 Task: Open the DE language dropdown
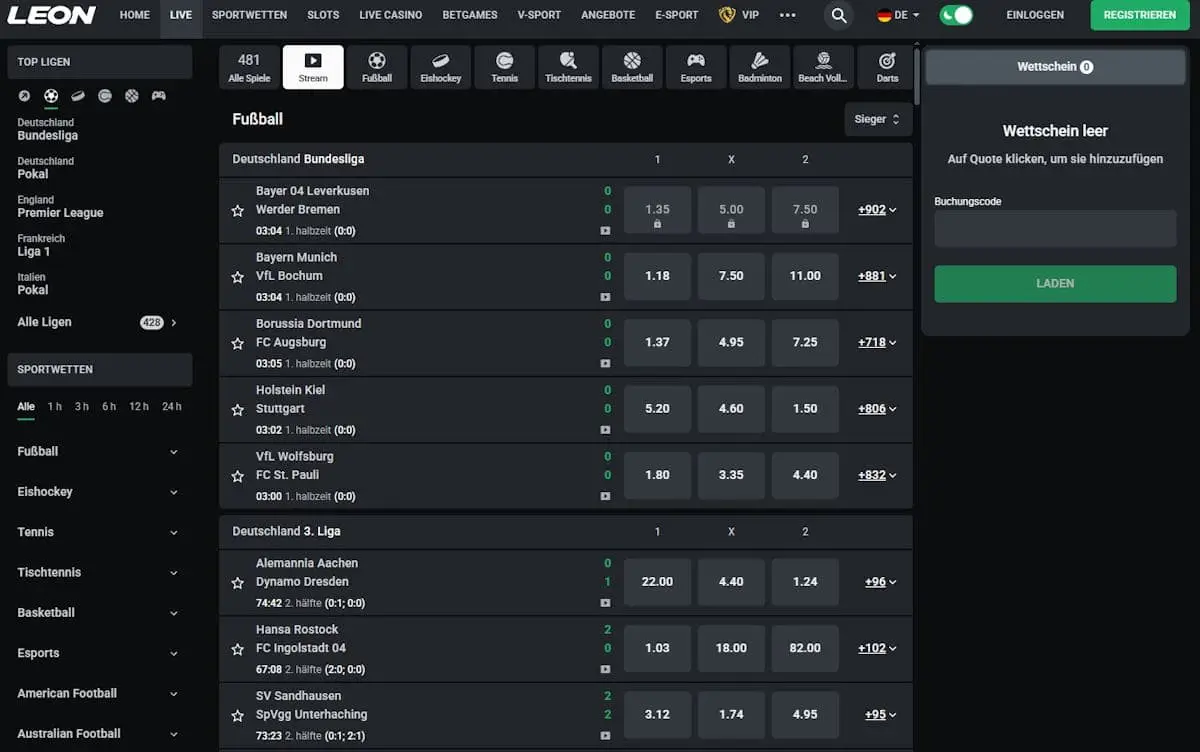(898, 15)
